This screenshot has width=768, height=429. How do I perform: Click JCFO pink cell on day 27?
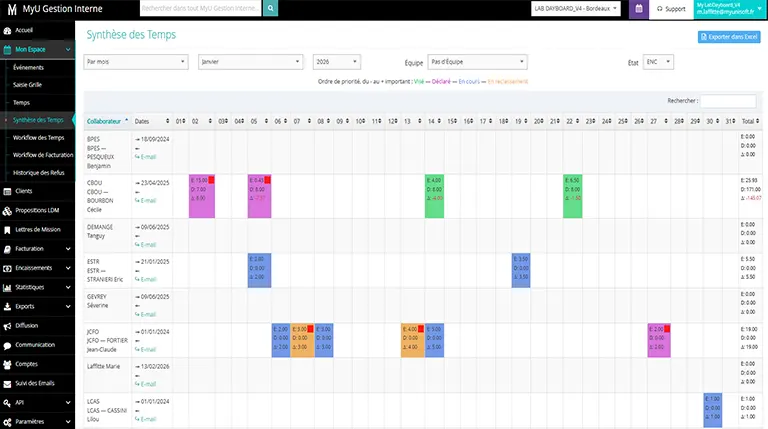point(659,340)
